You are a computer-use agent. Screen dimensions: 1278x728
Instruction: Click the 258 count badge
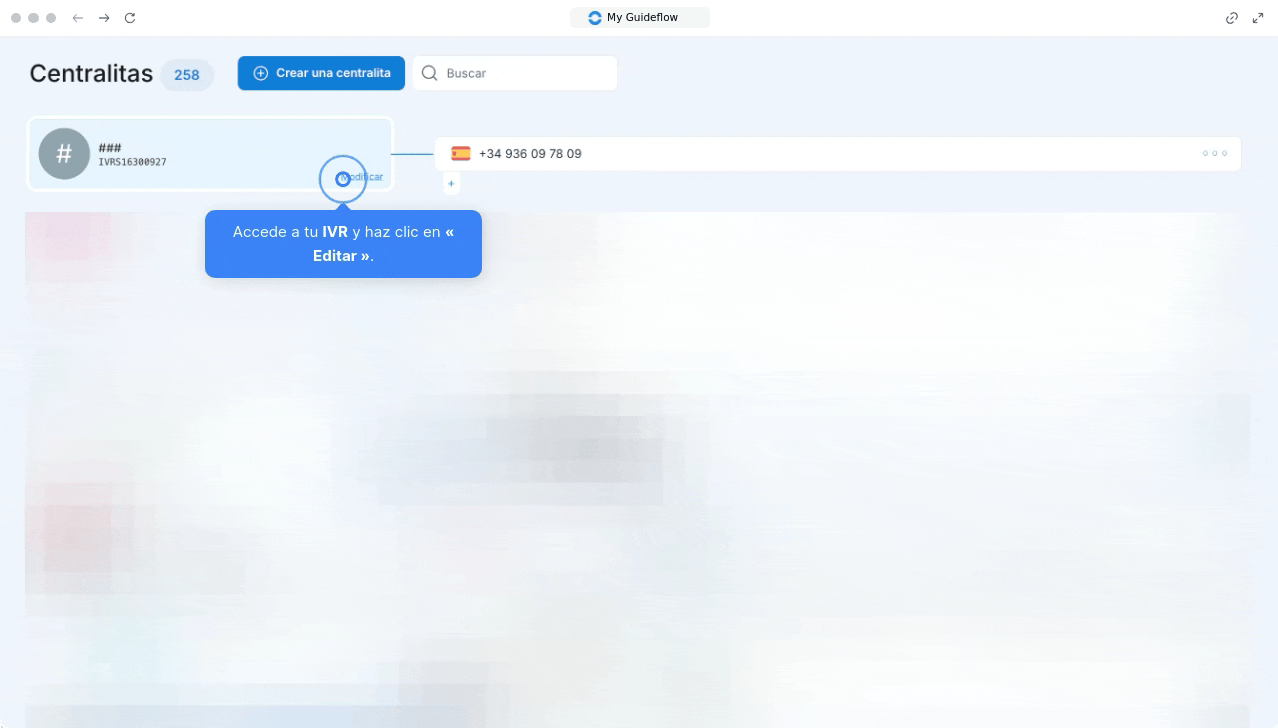(187, 75)
